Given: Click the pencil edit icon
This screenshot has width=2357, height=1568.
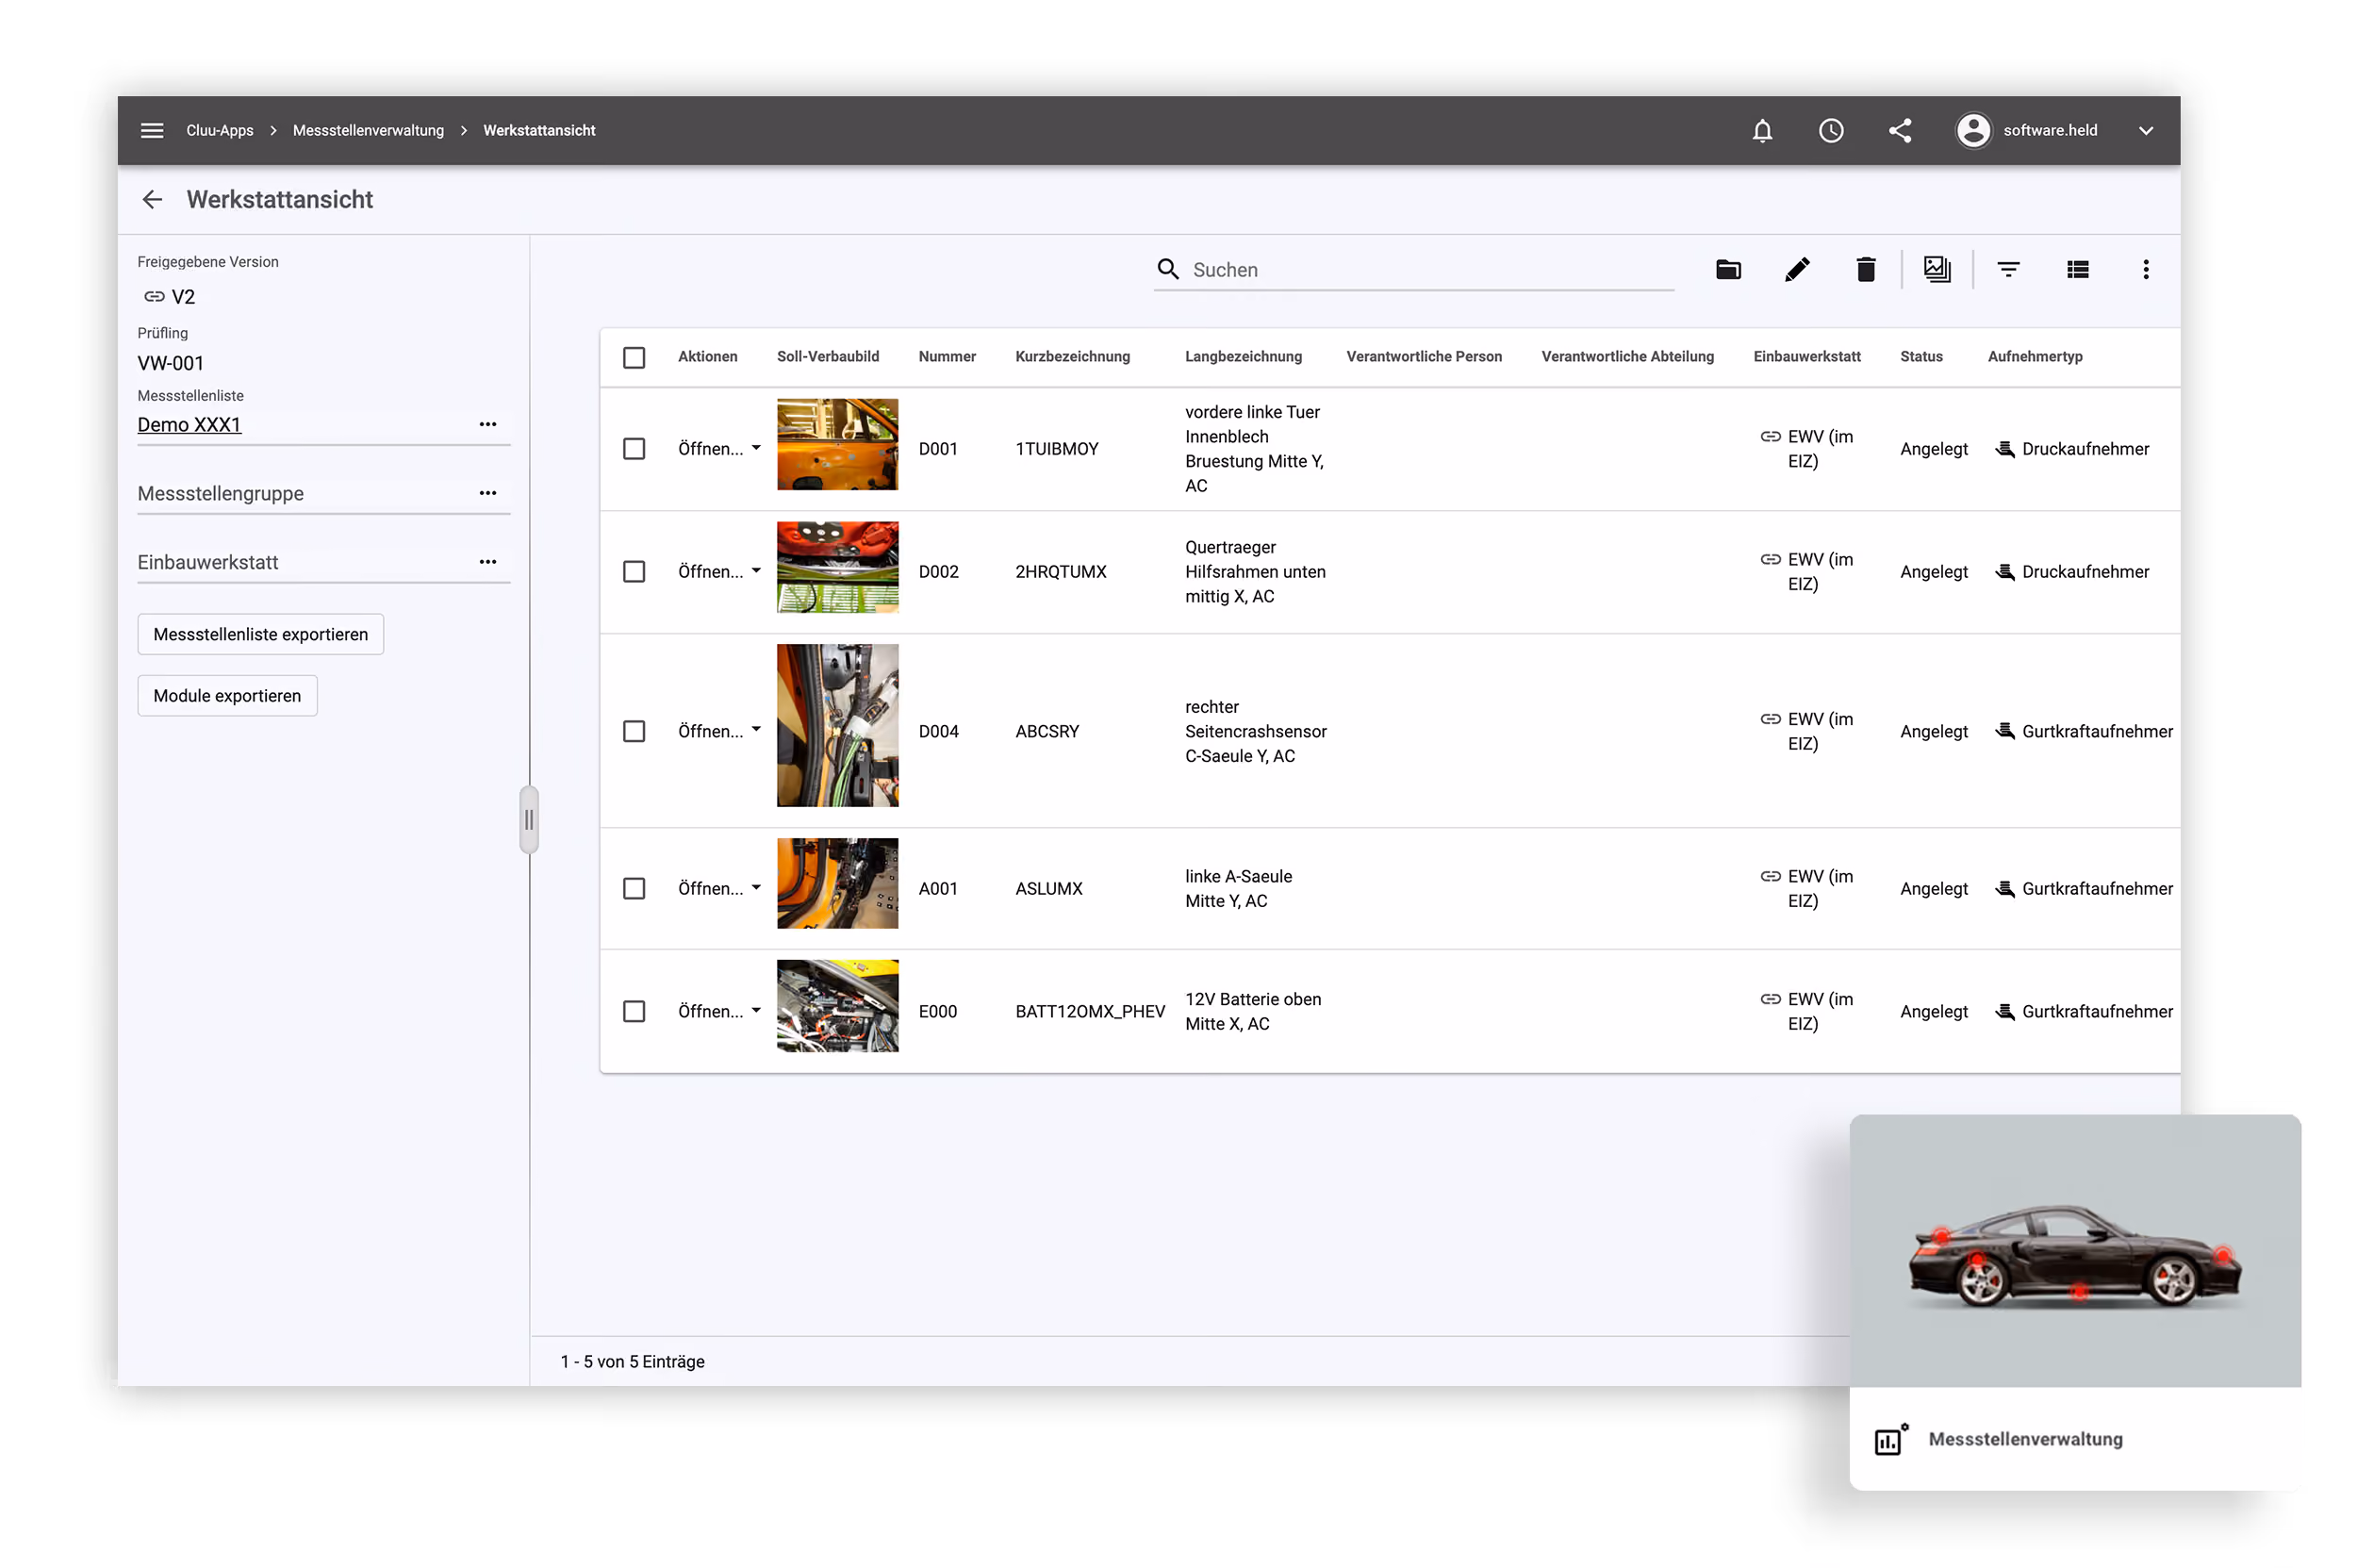Looking at the screenshot, I should click(x=1797, y=269).
